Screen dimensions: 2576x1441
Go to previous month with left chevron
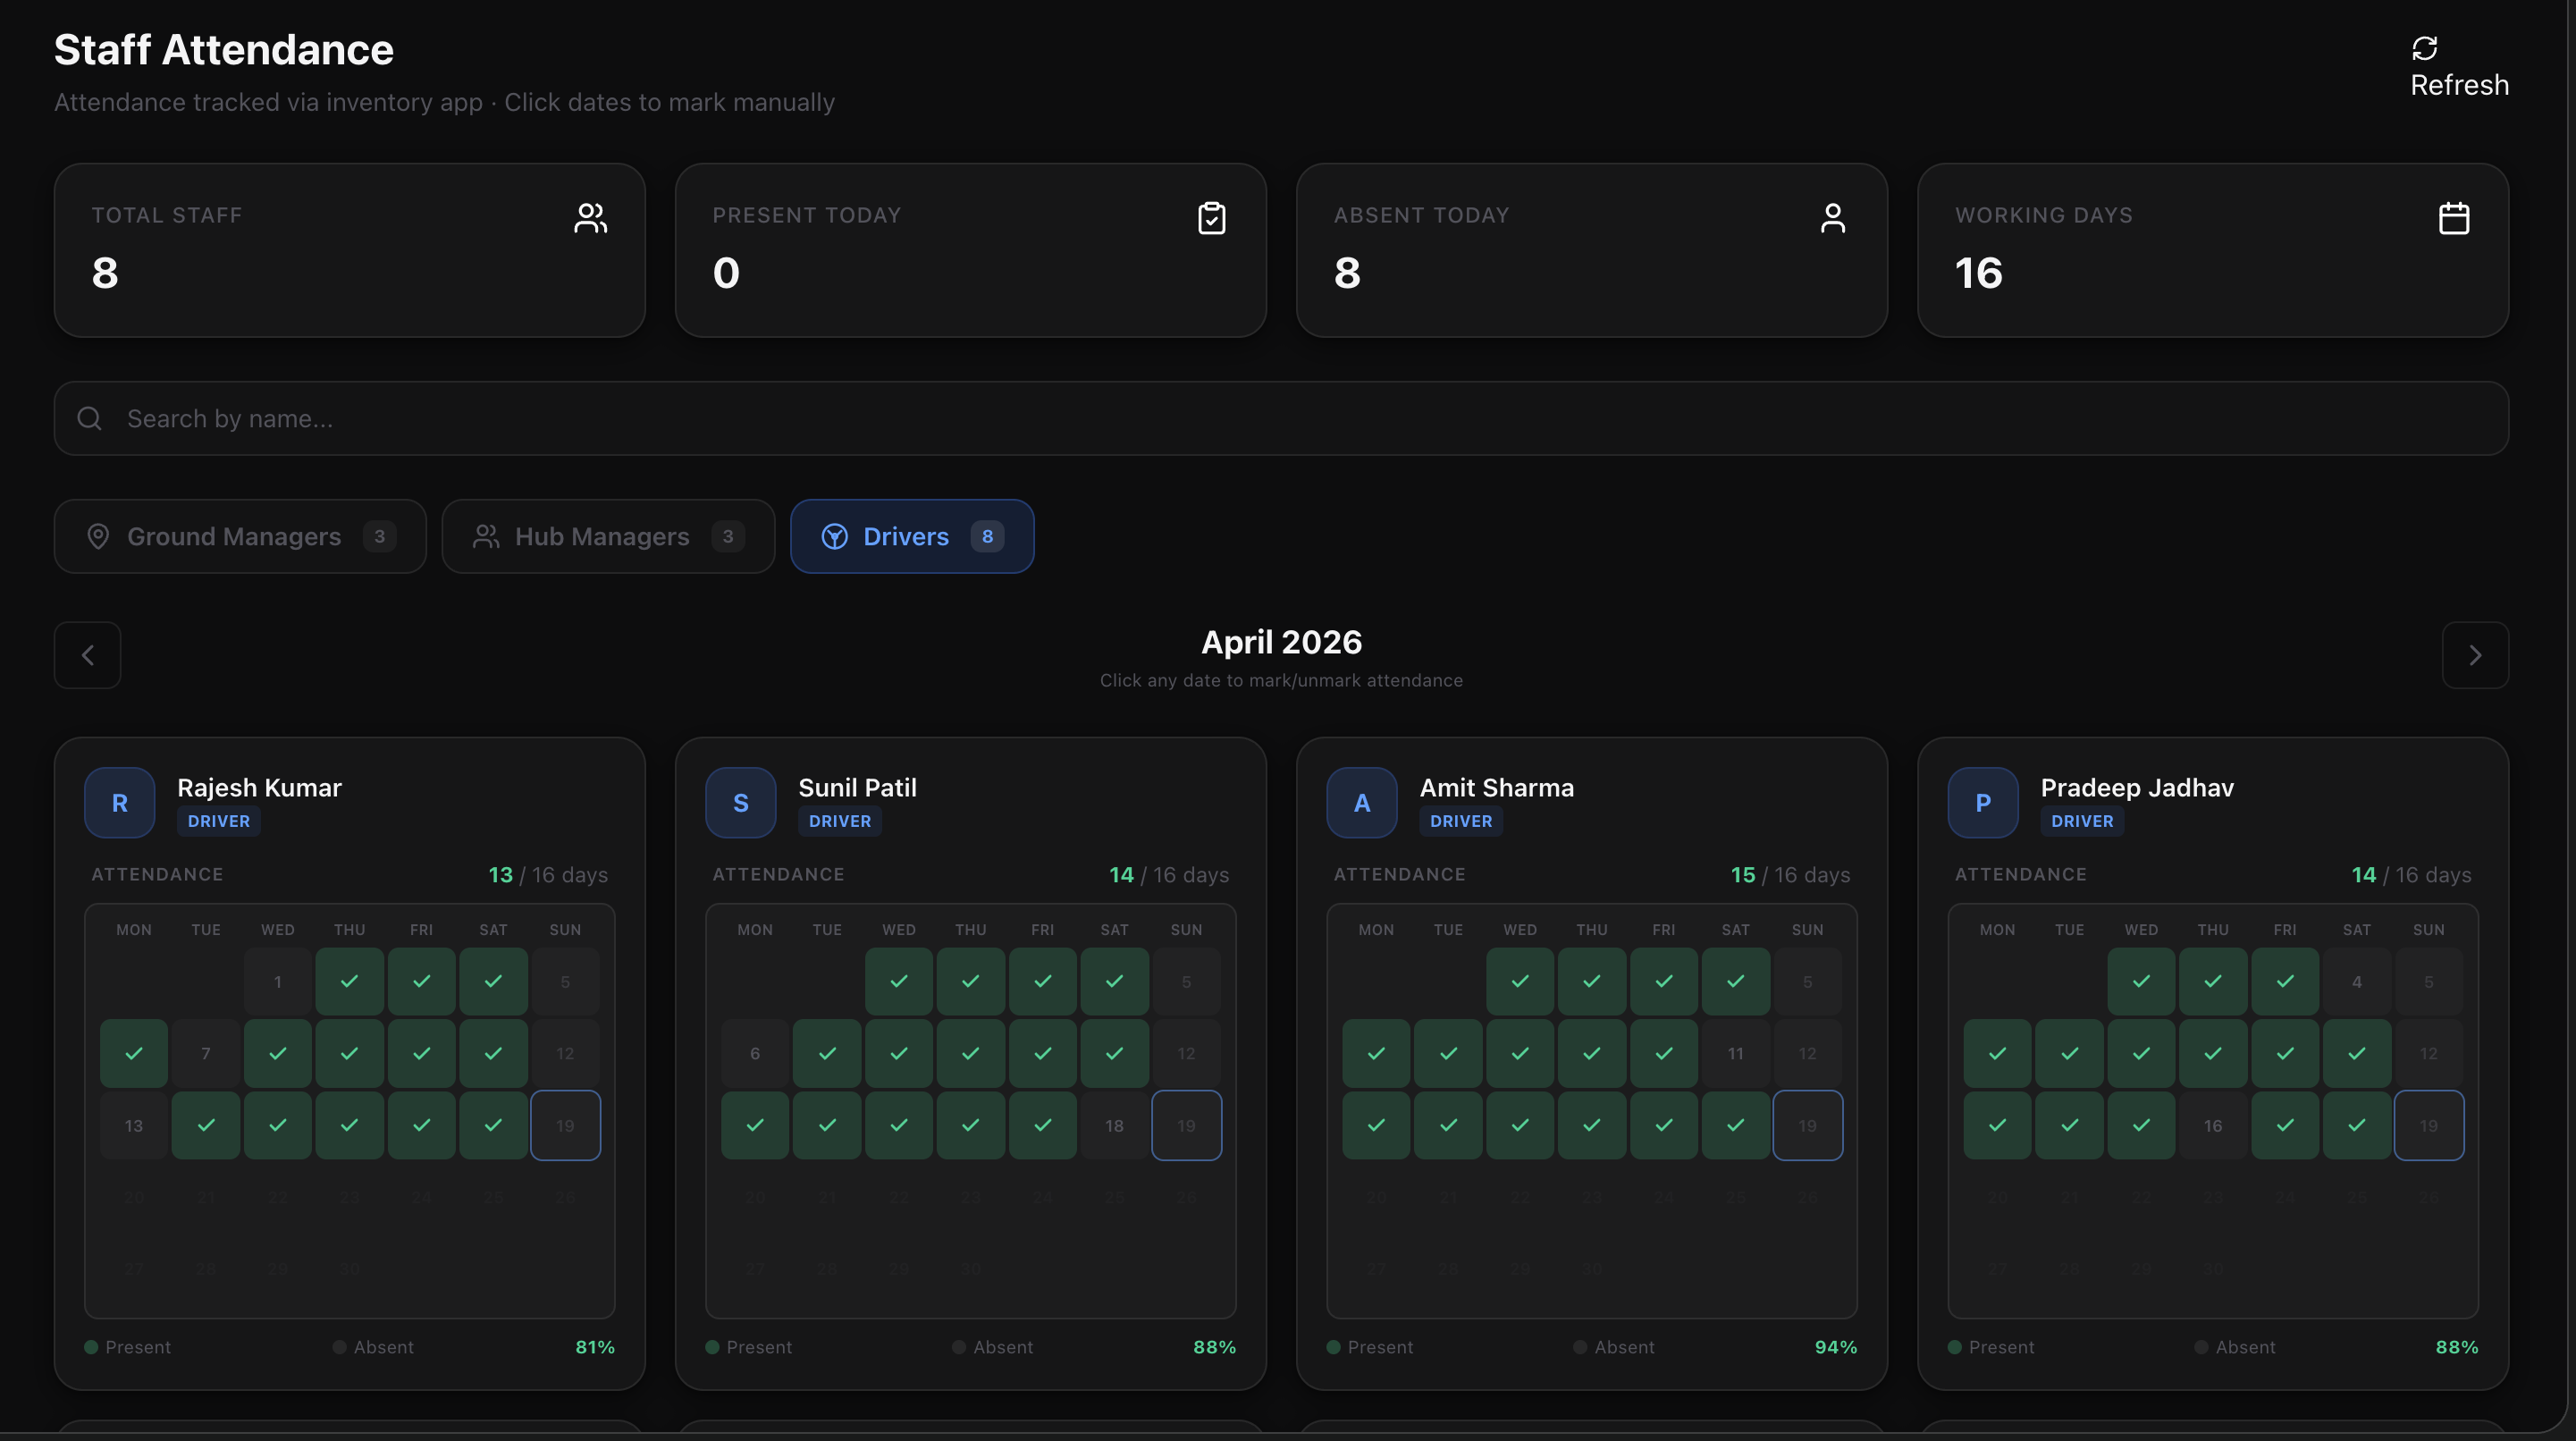[x=88, y=655]
